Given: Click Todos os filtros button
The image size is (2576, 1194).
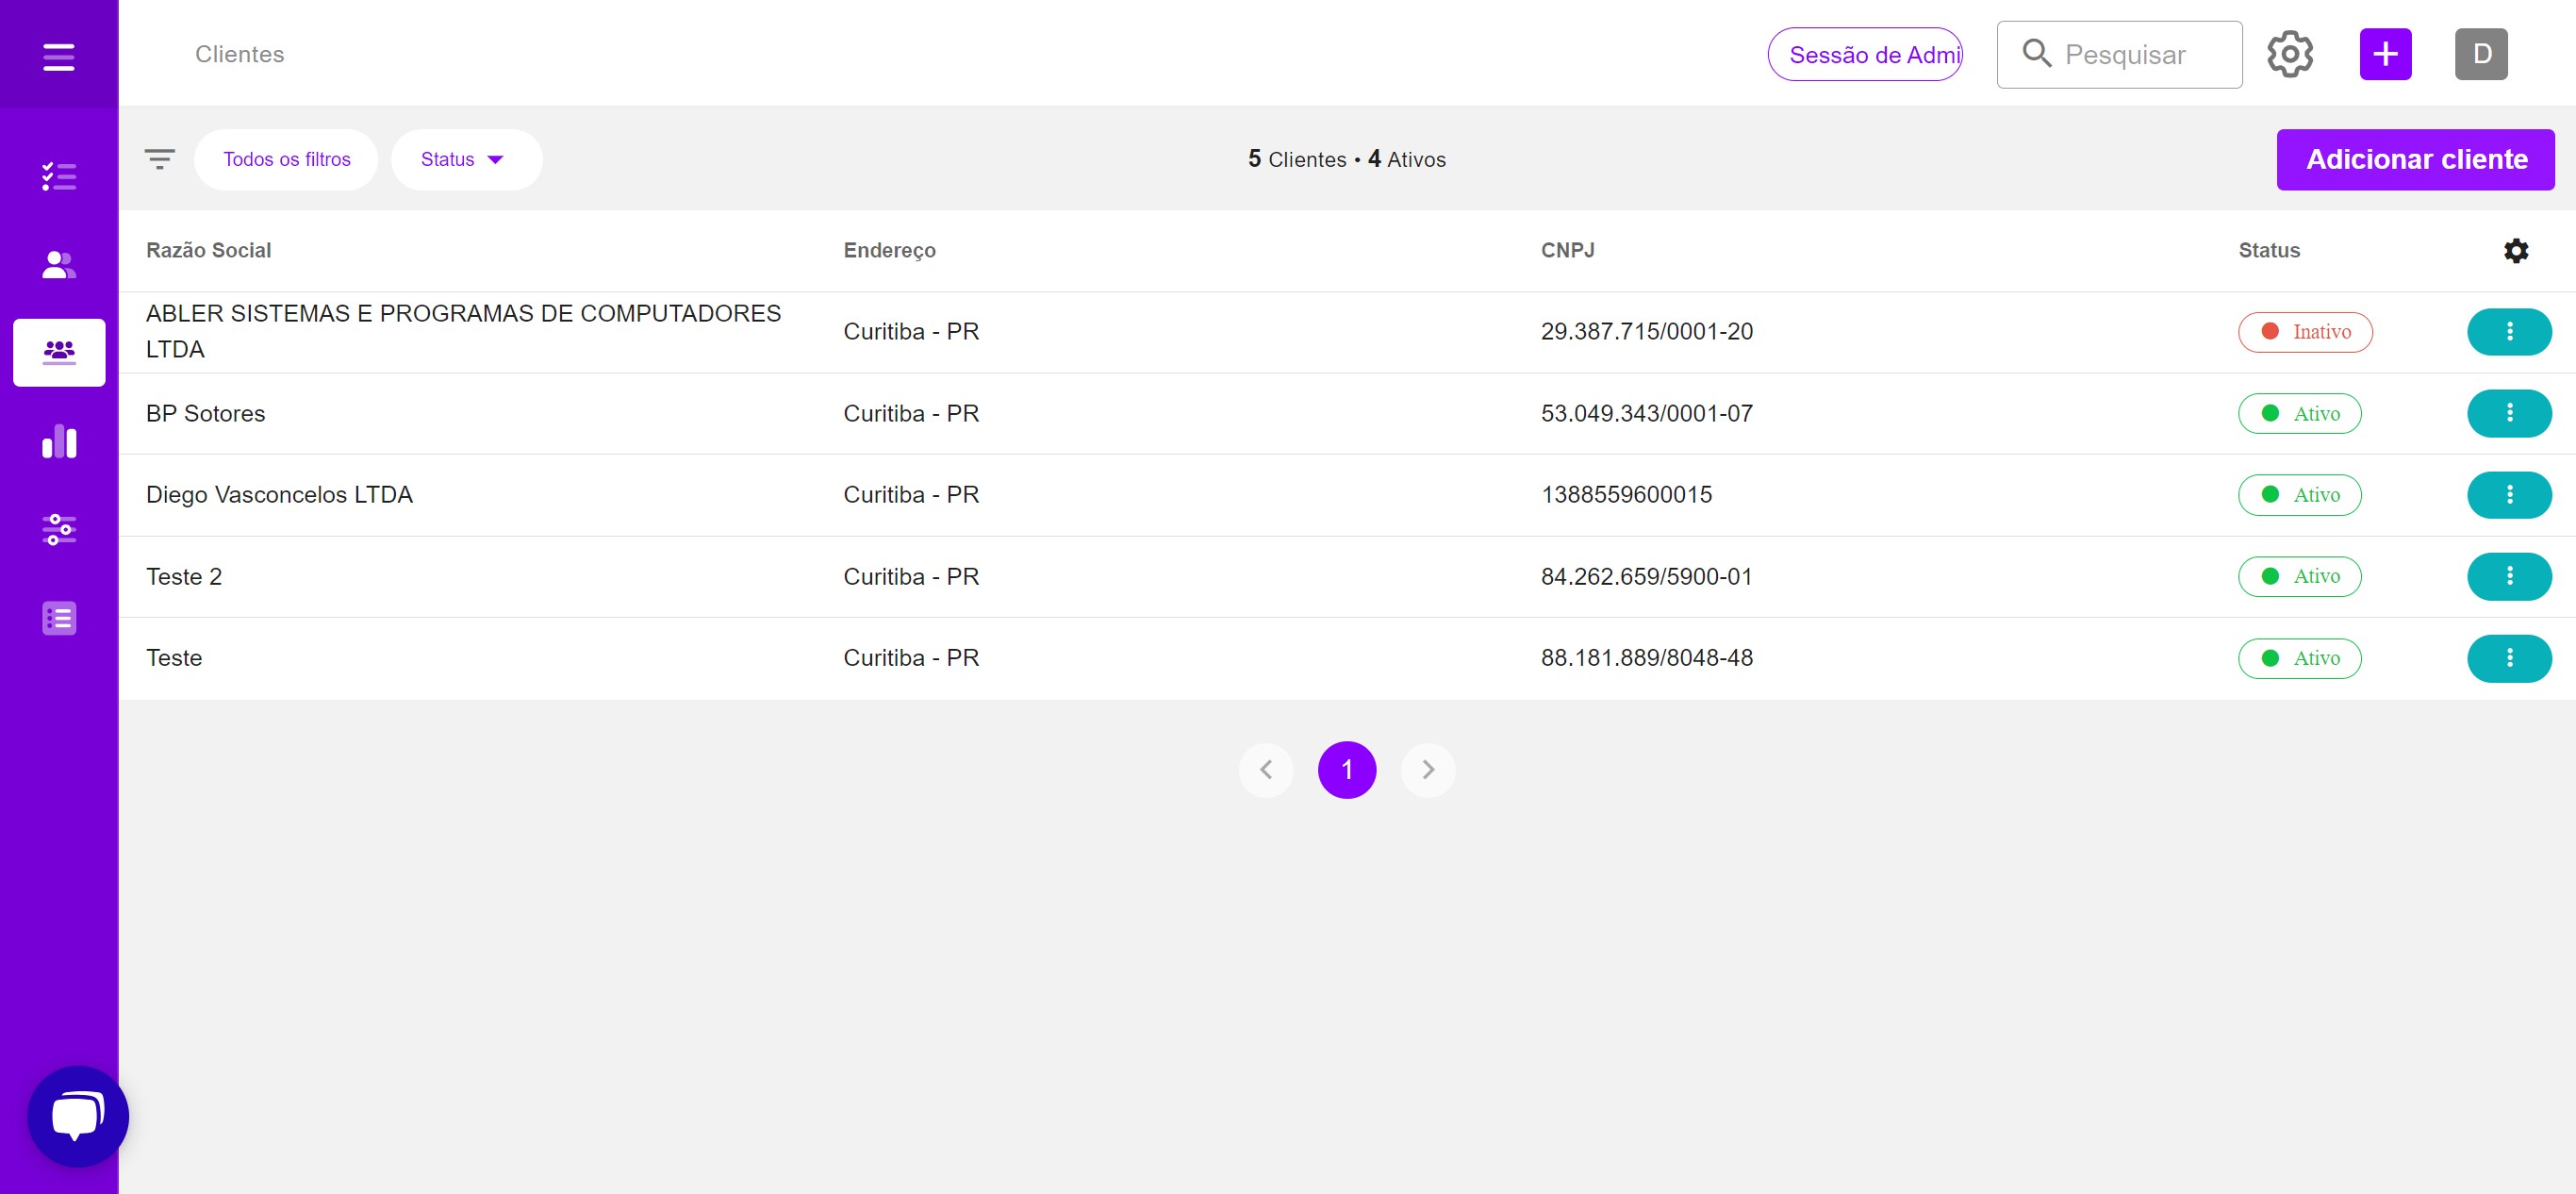Looking at the screenshot, I should point(286,159).
